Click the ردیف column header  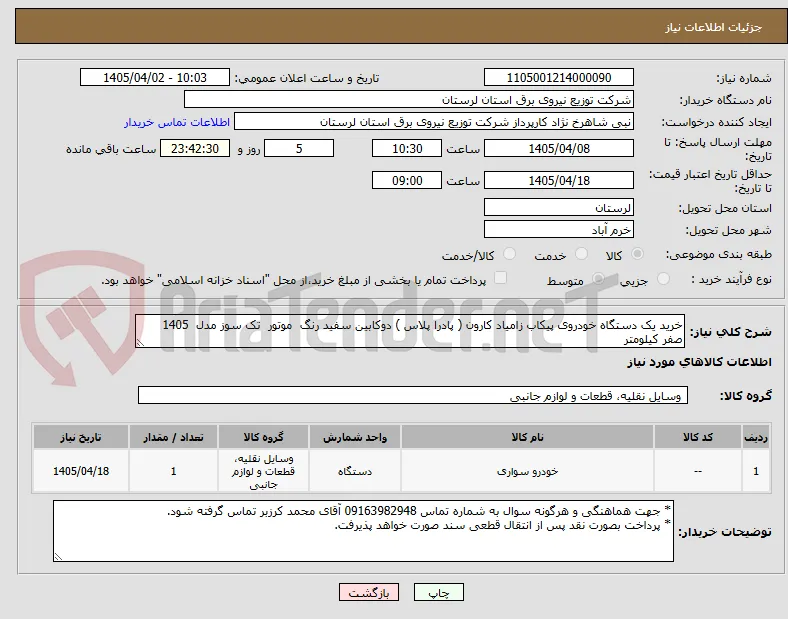pyautogui.click(x=756, y=437)
